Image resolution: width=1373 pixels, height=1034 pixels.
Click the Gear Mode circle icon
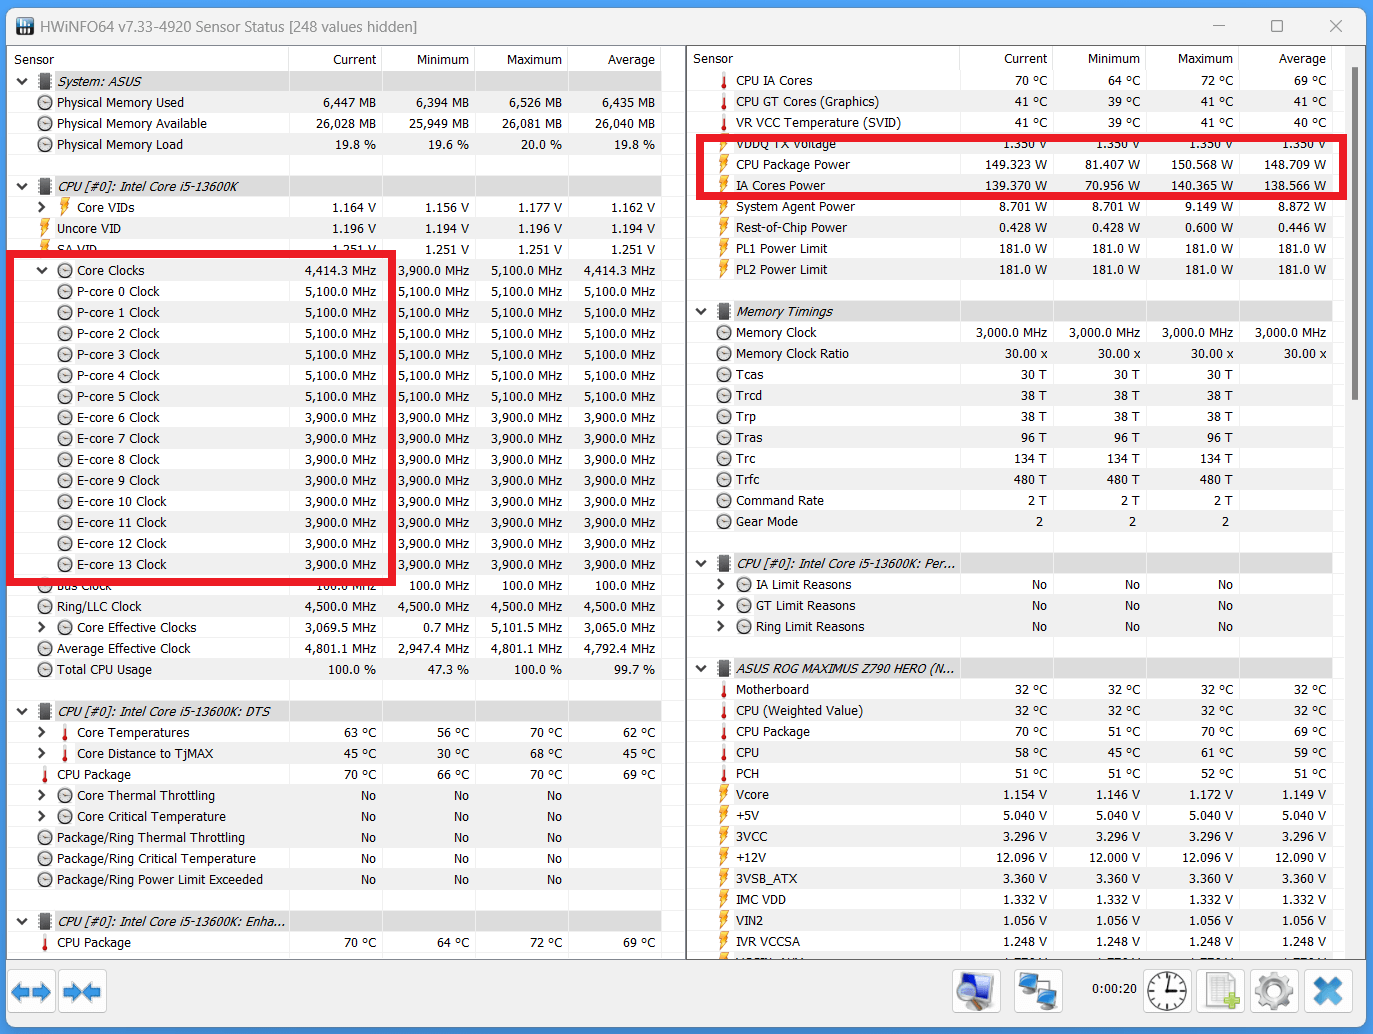point(724,522)
